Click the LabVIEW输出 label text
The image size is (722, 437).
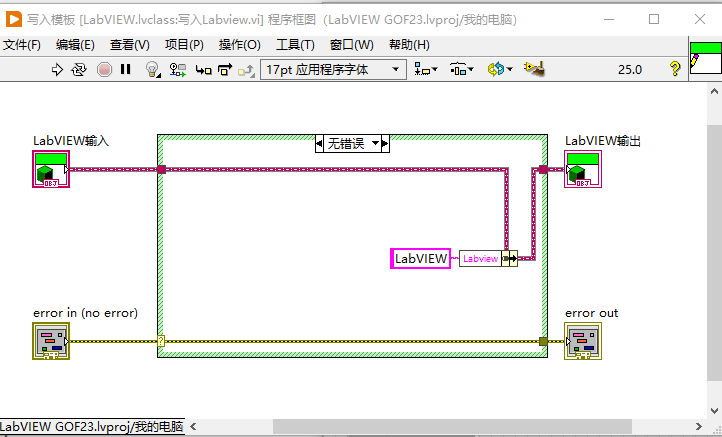603,141
